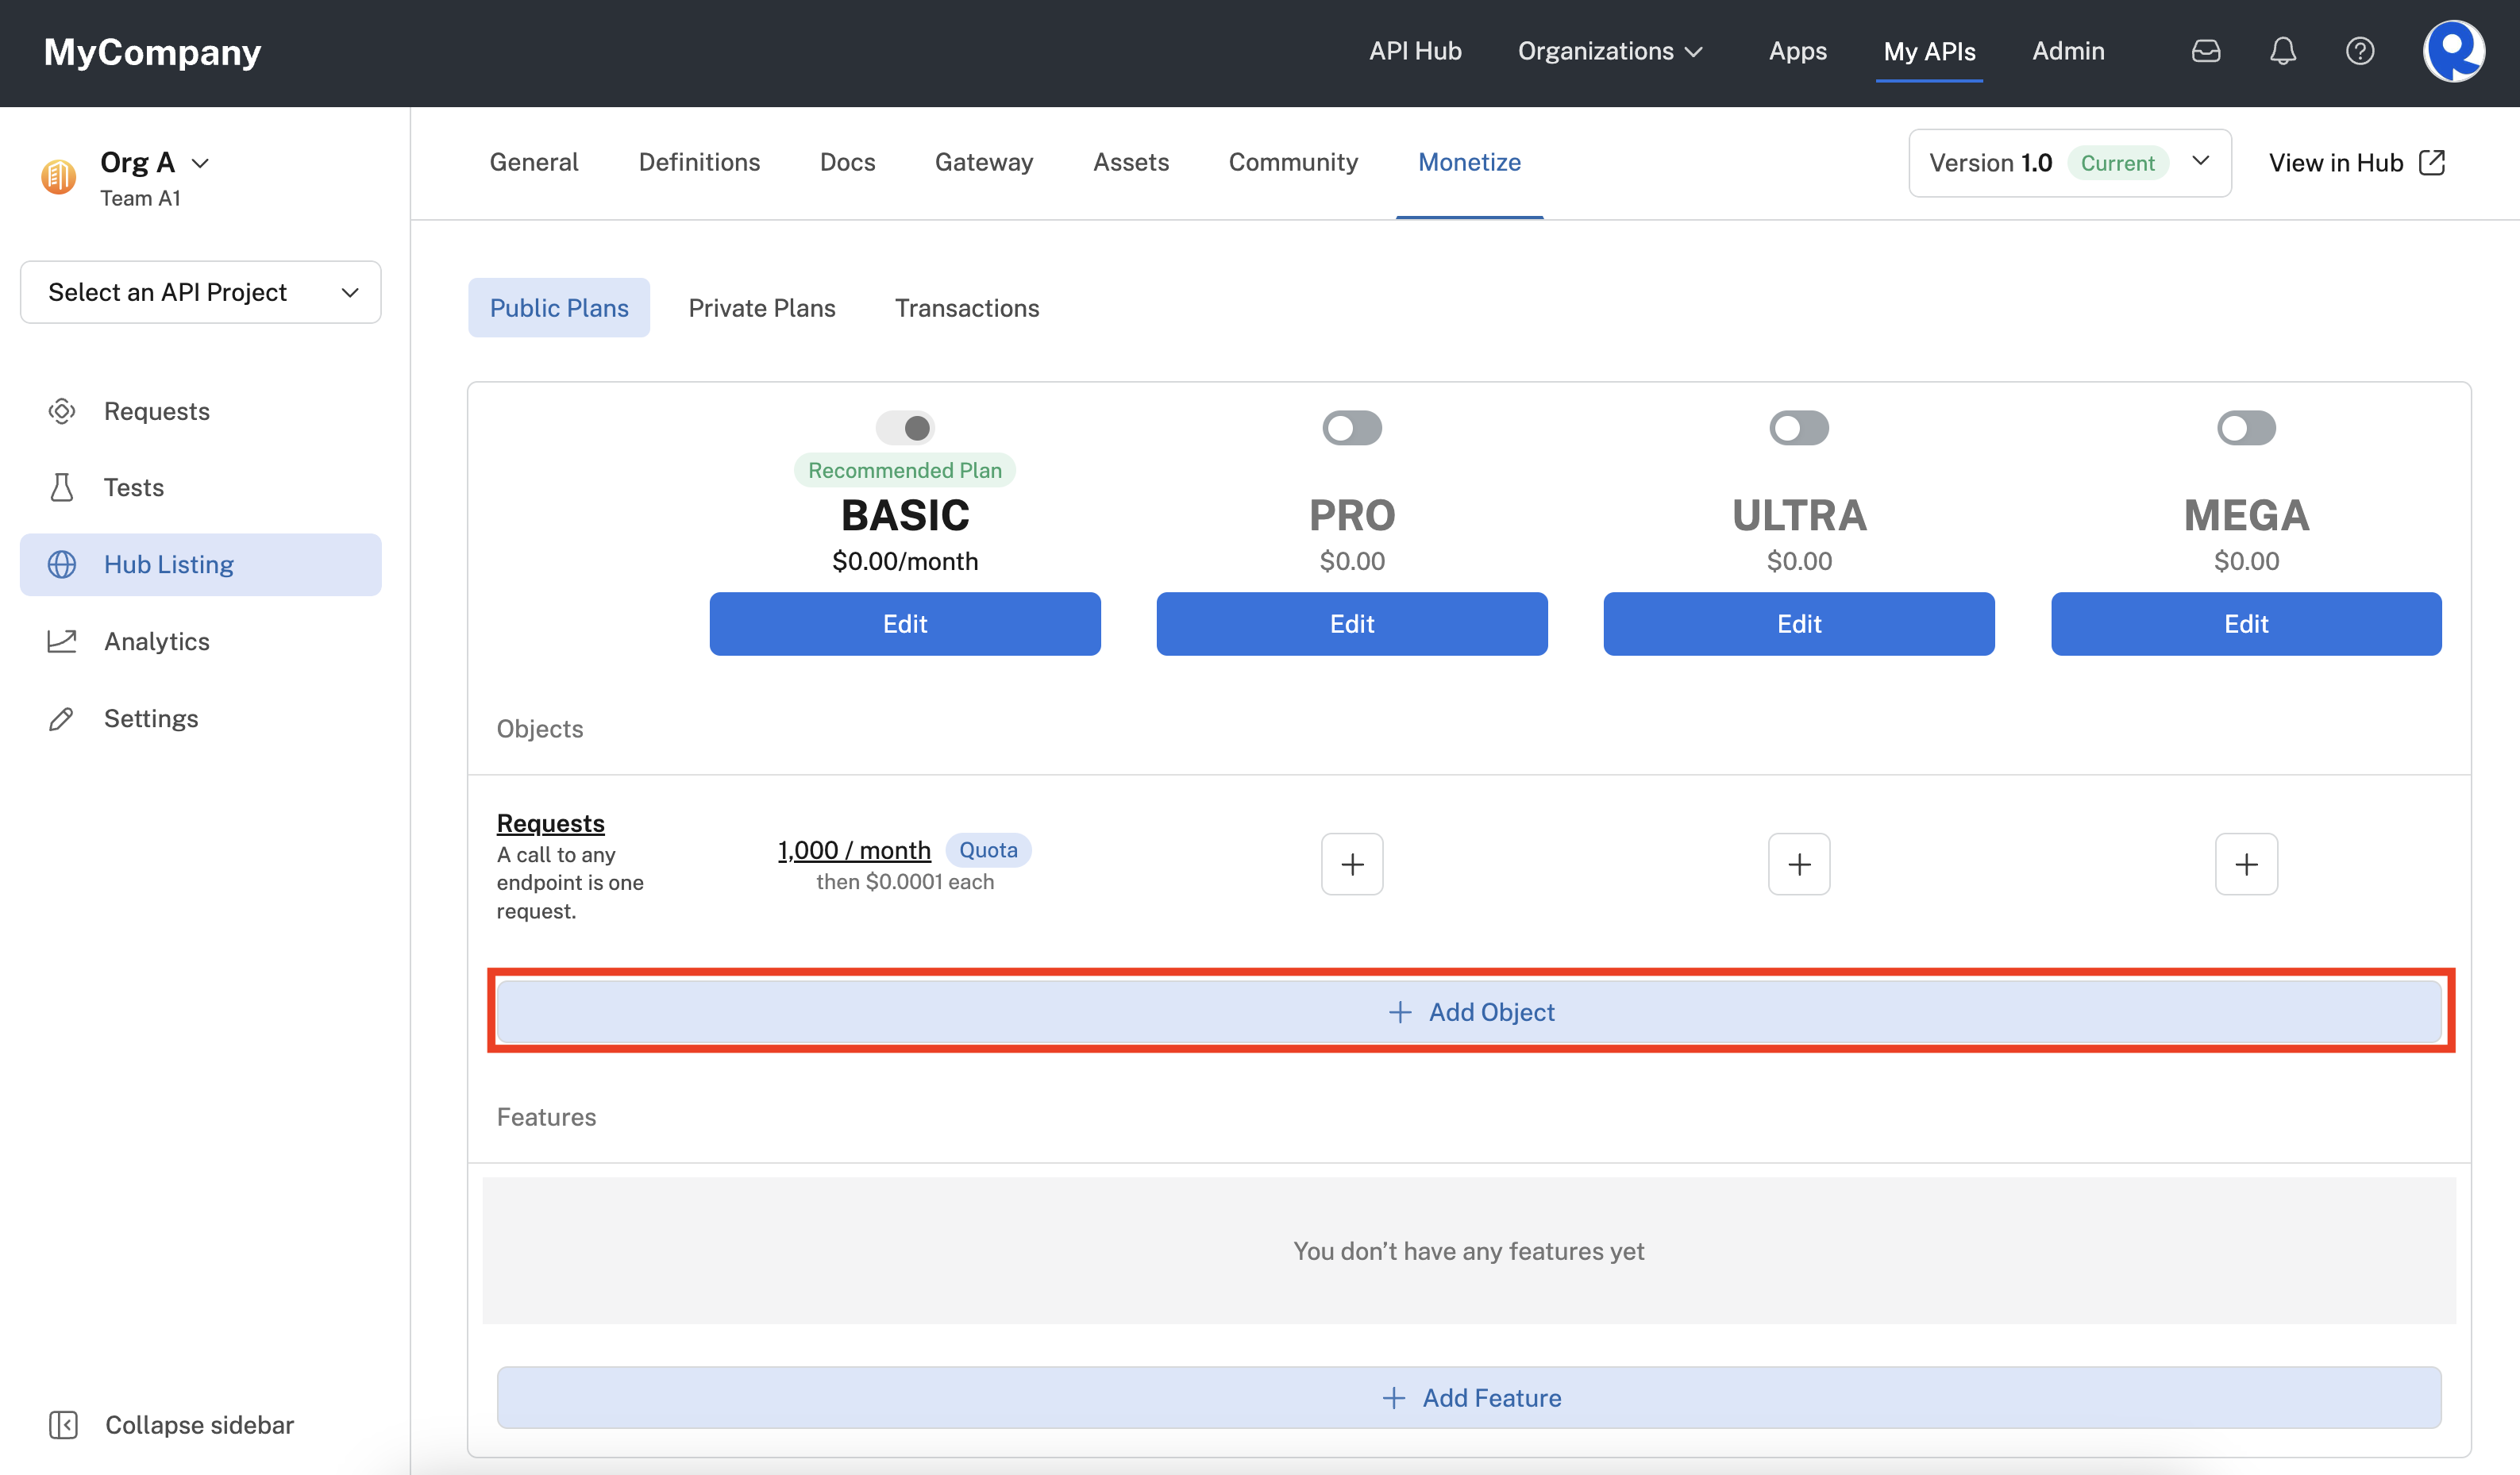Click the Requests sidebar icon
This screenshot has width=2520, height=1475.
click(x=61, y=411)
